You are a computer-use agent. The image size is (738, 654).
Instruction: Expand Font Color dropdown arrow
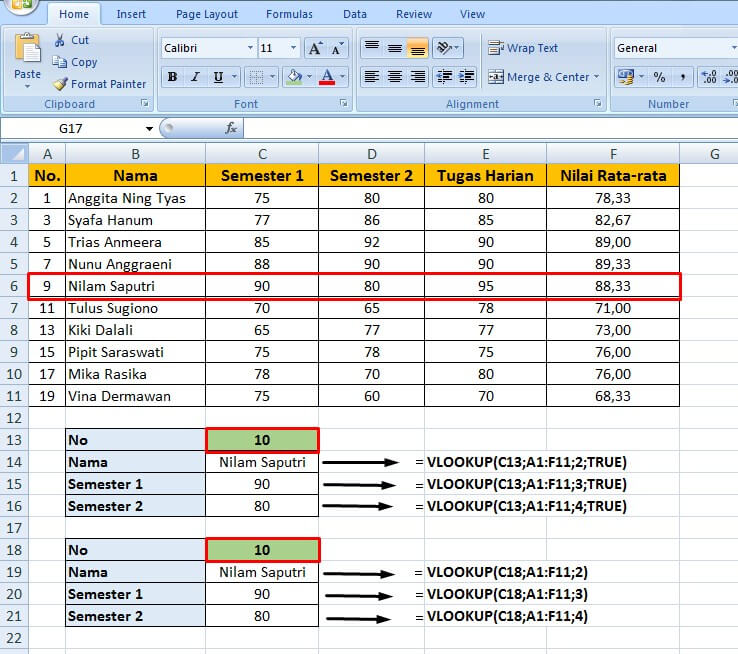342,77
